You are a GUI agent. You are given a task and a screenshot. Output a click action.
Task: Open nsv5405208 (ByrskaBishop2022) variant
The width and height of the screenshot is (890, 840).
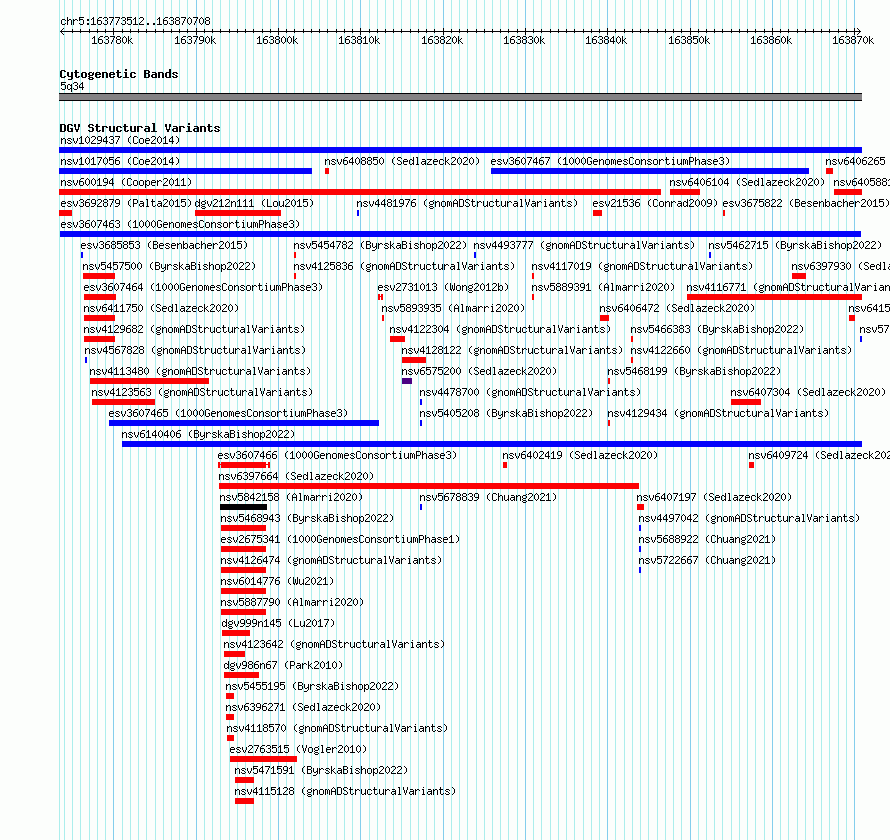click(506, 413)
